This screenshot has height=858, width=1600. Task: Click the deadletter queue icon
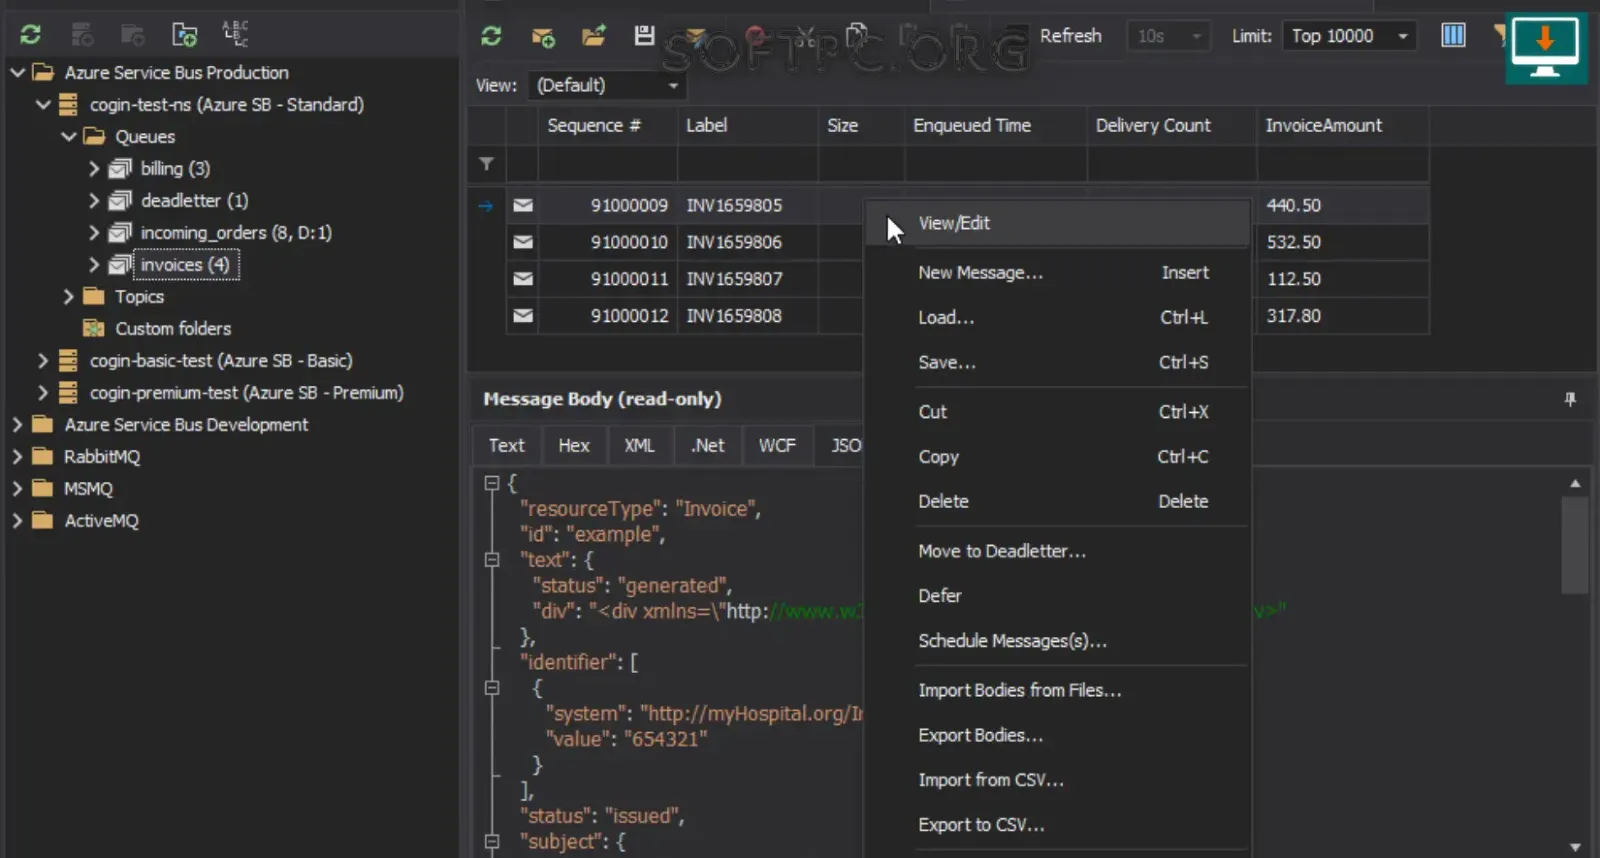pos(120,200)
